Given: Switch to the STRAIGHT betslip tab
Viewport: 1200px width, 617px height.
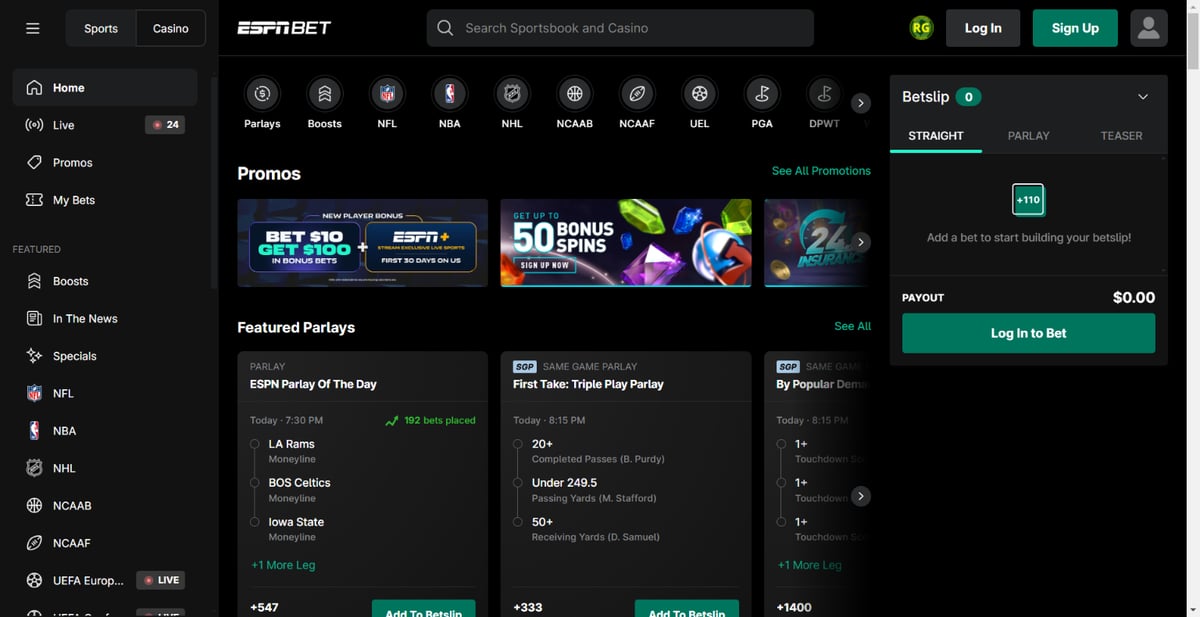Looking at the screenshot, I should pos(936,136).
